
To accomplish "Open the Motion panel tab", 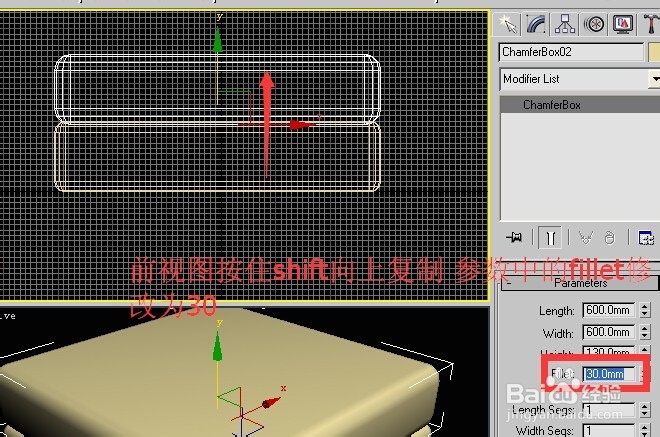I will click(594, 24).
